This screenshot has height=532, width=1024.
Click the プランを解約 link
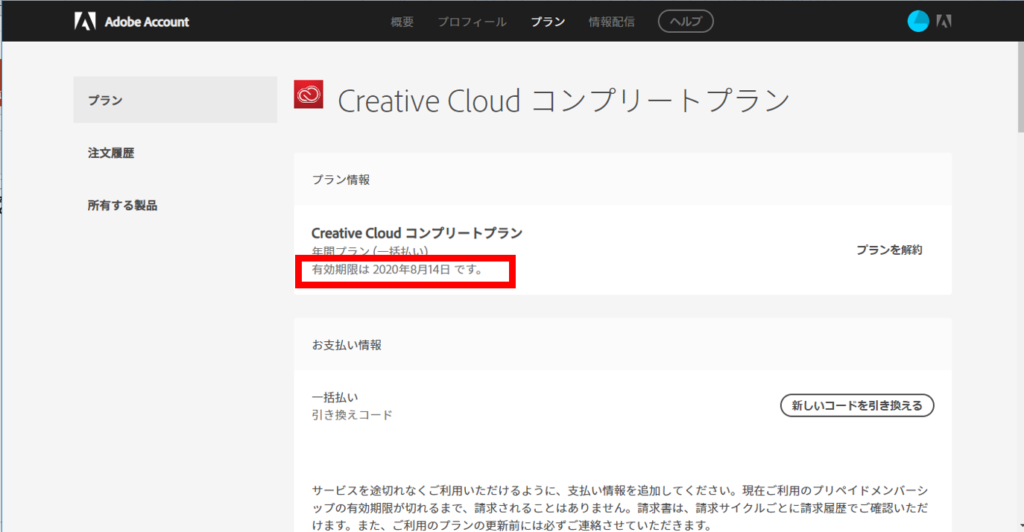pyautogui.click(x=889, y=250)
